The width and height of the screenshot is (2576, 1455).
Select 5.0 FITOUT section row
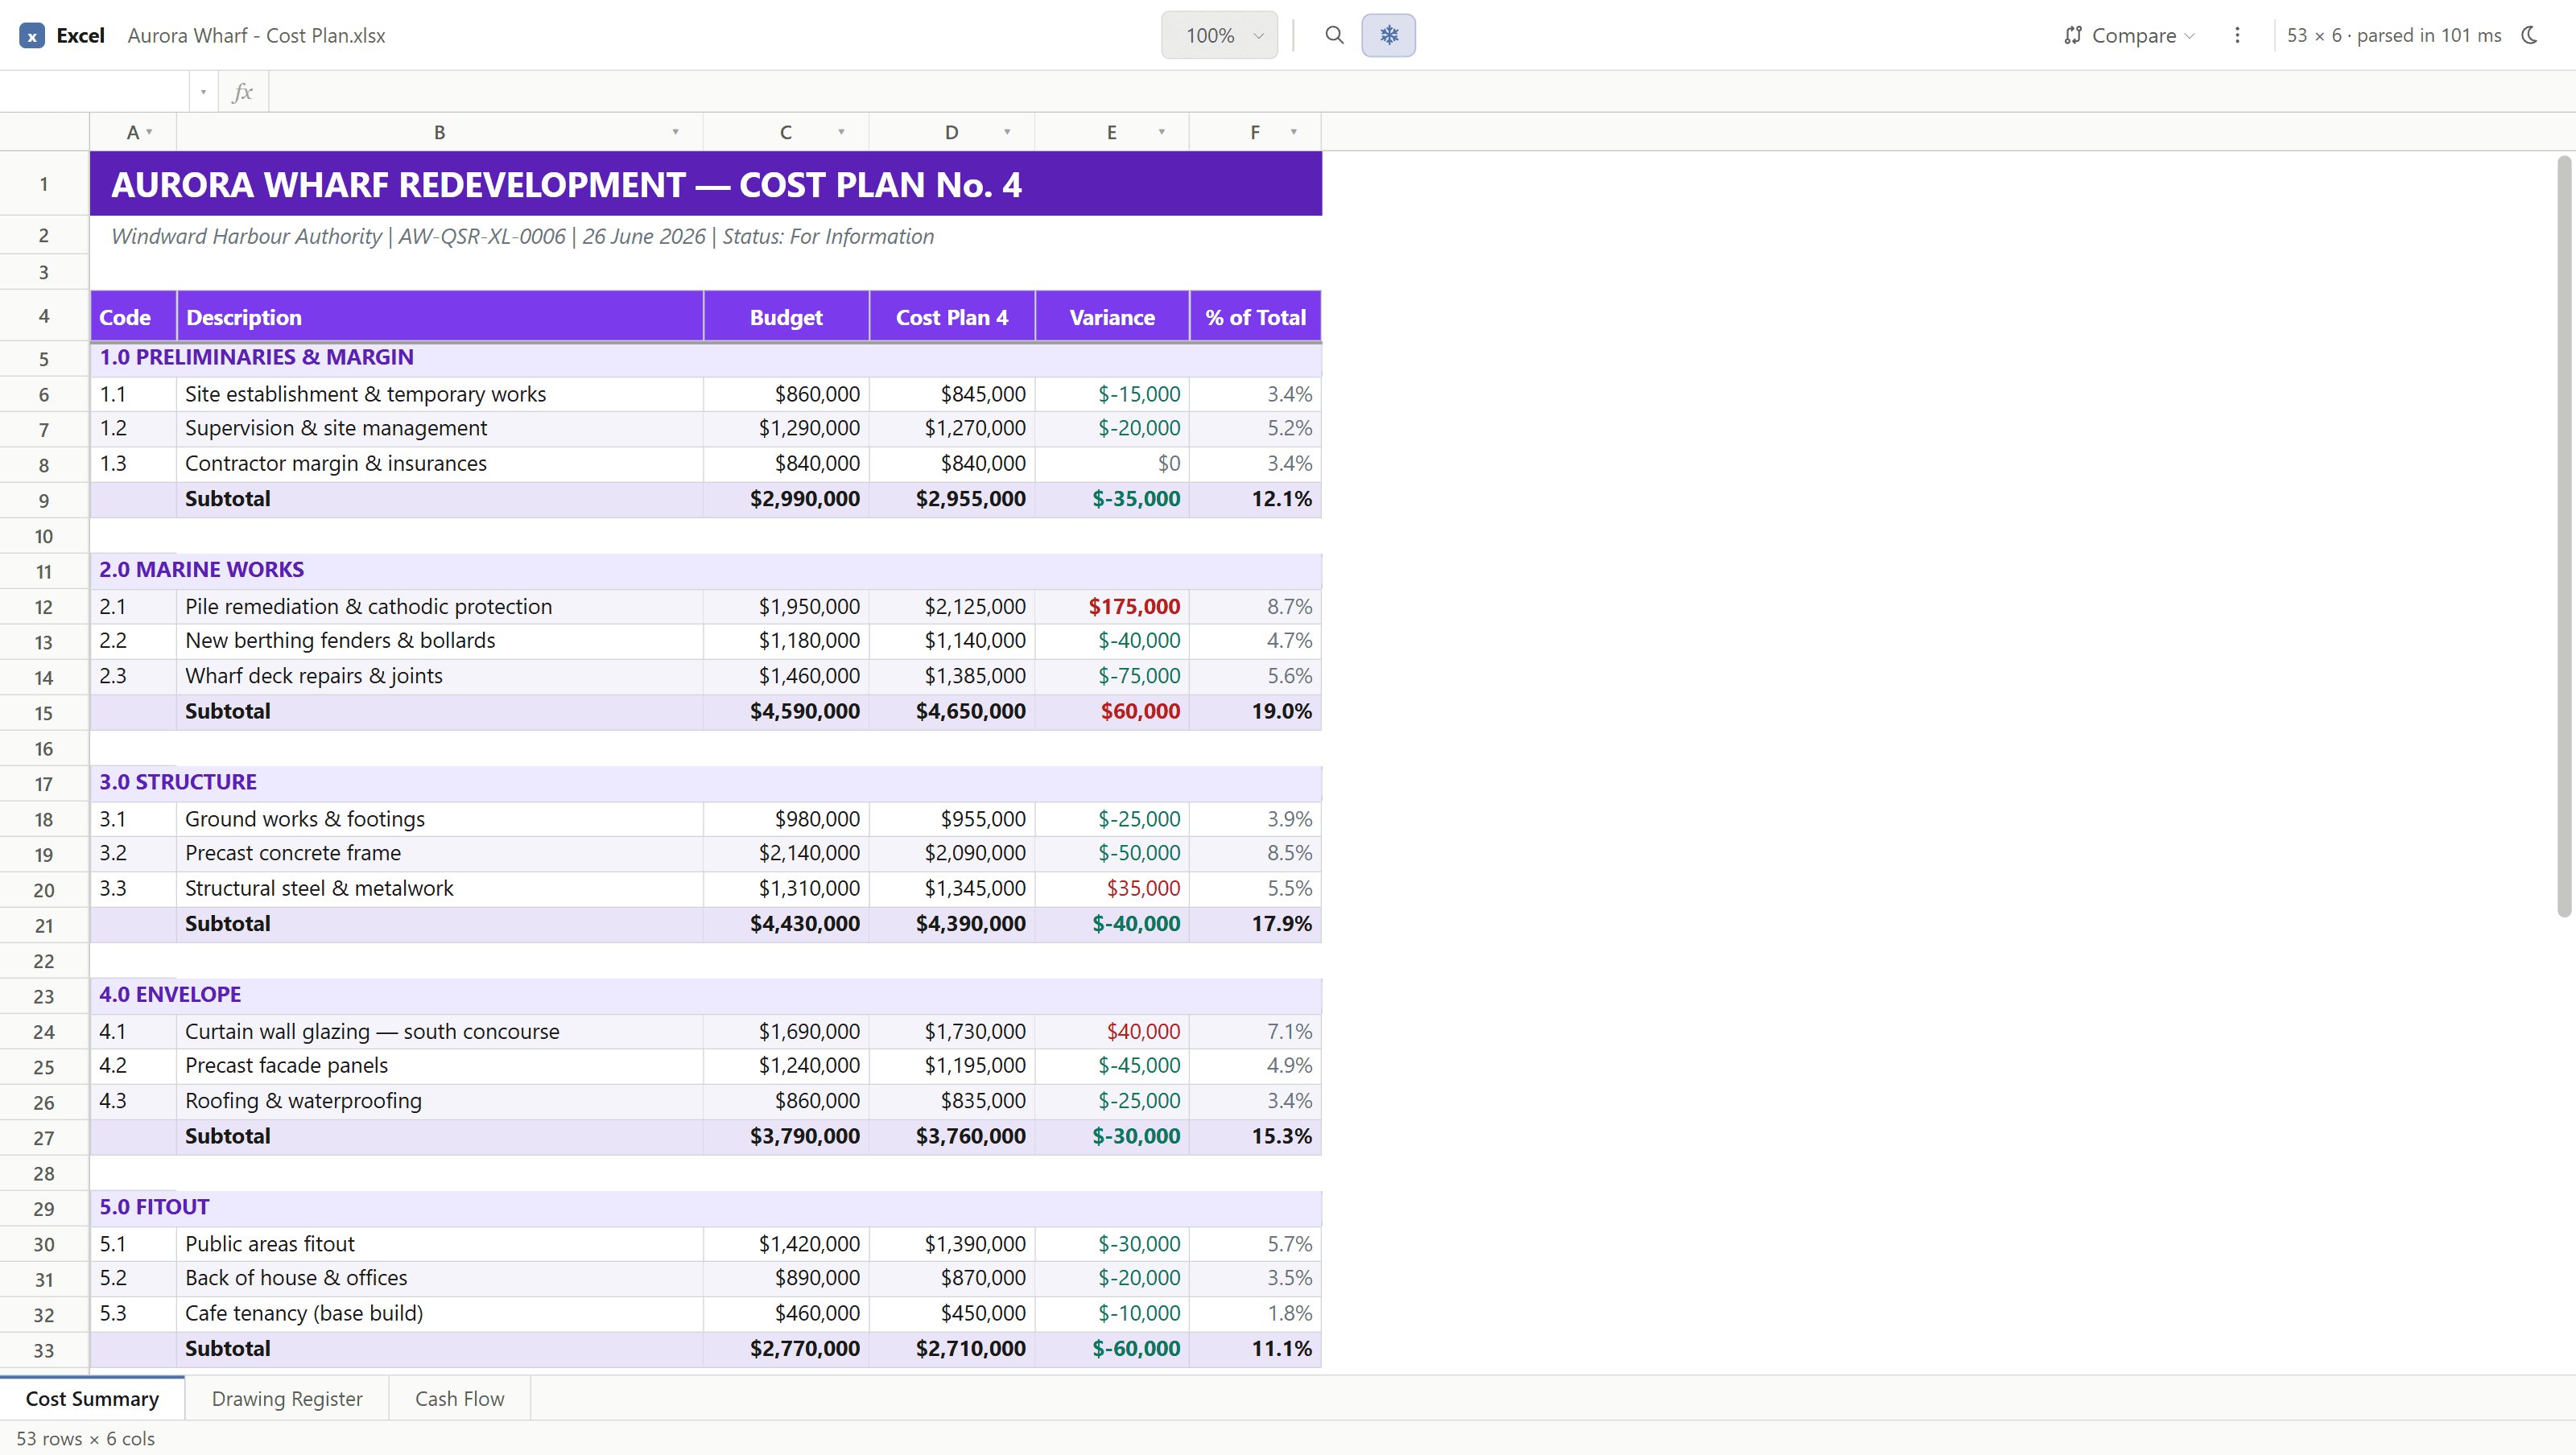pyautogui.click(x=706, y=1208)
